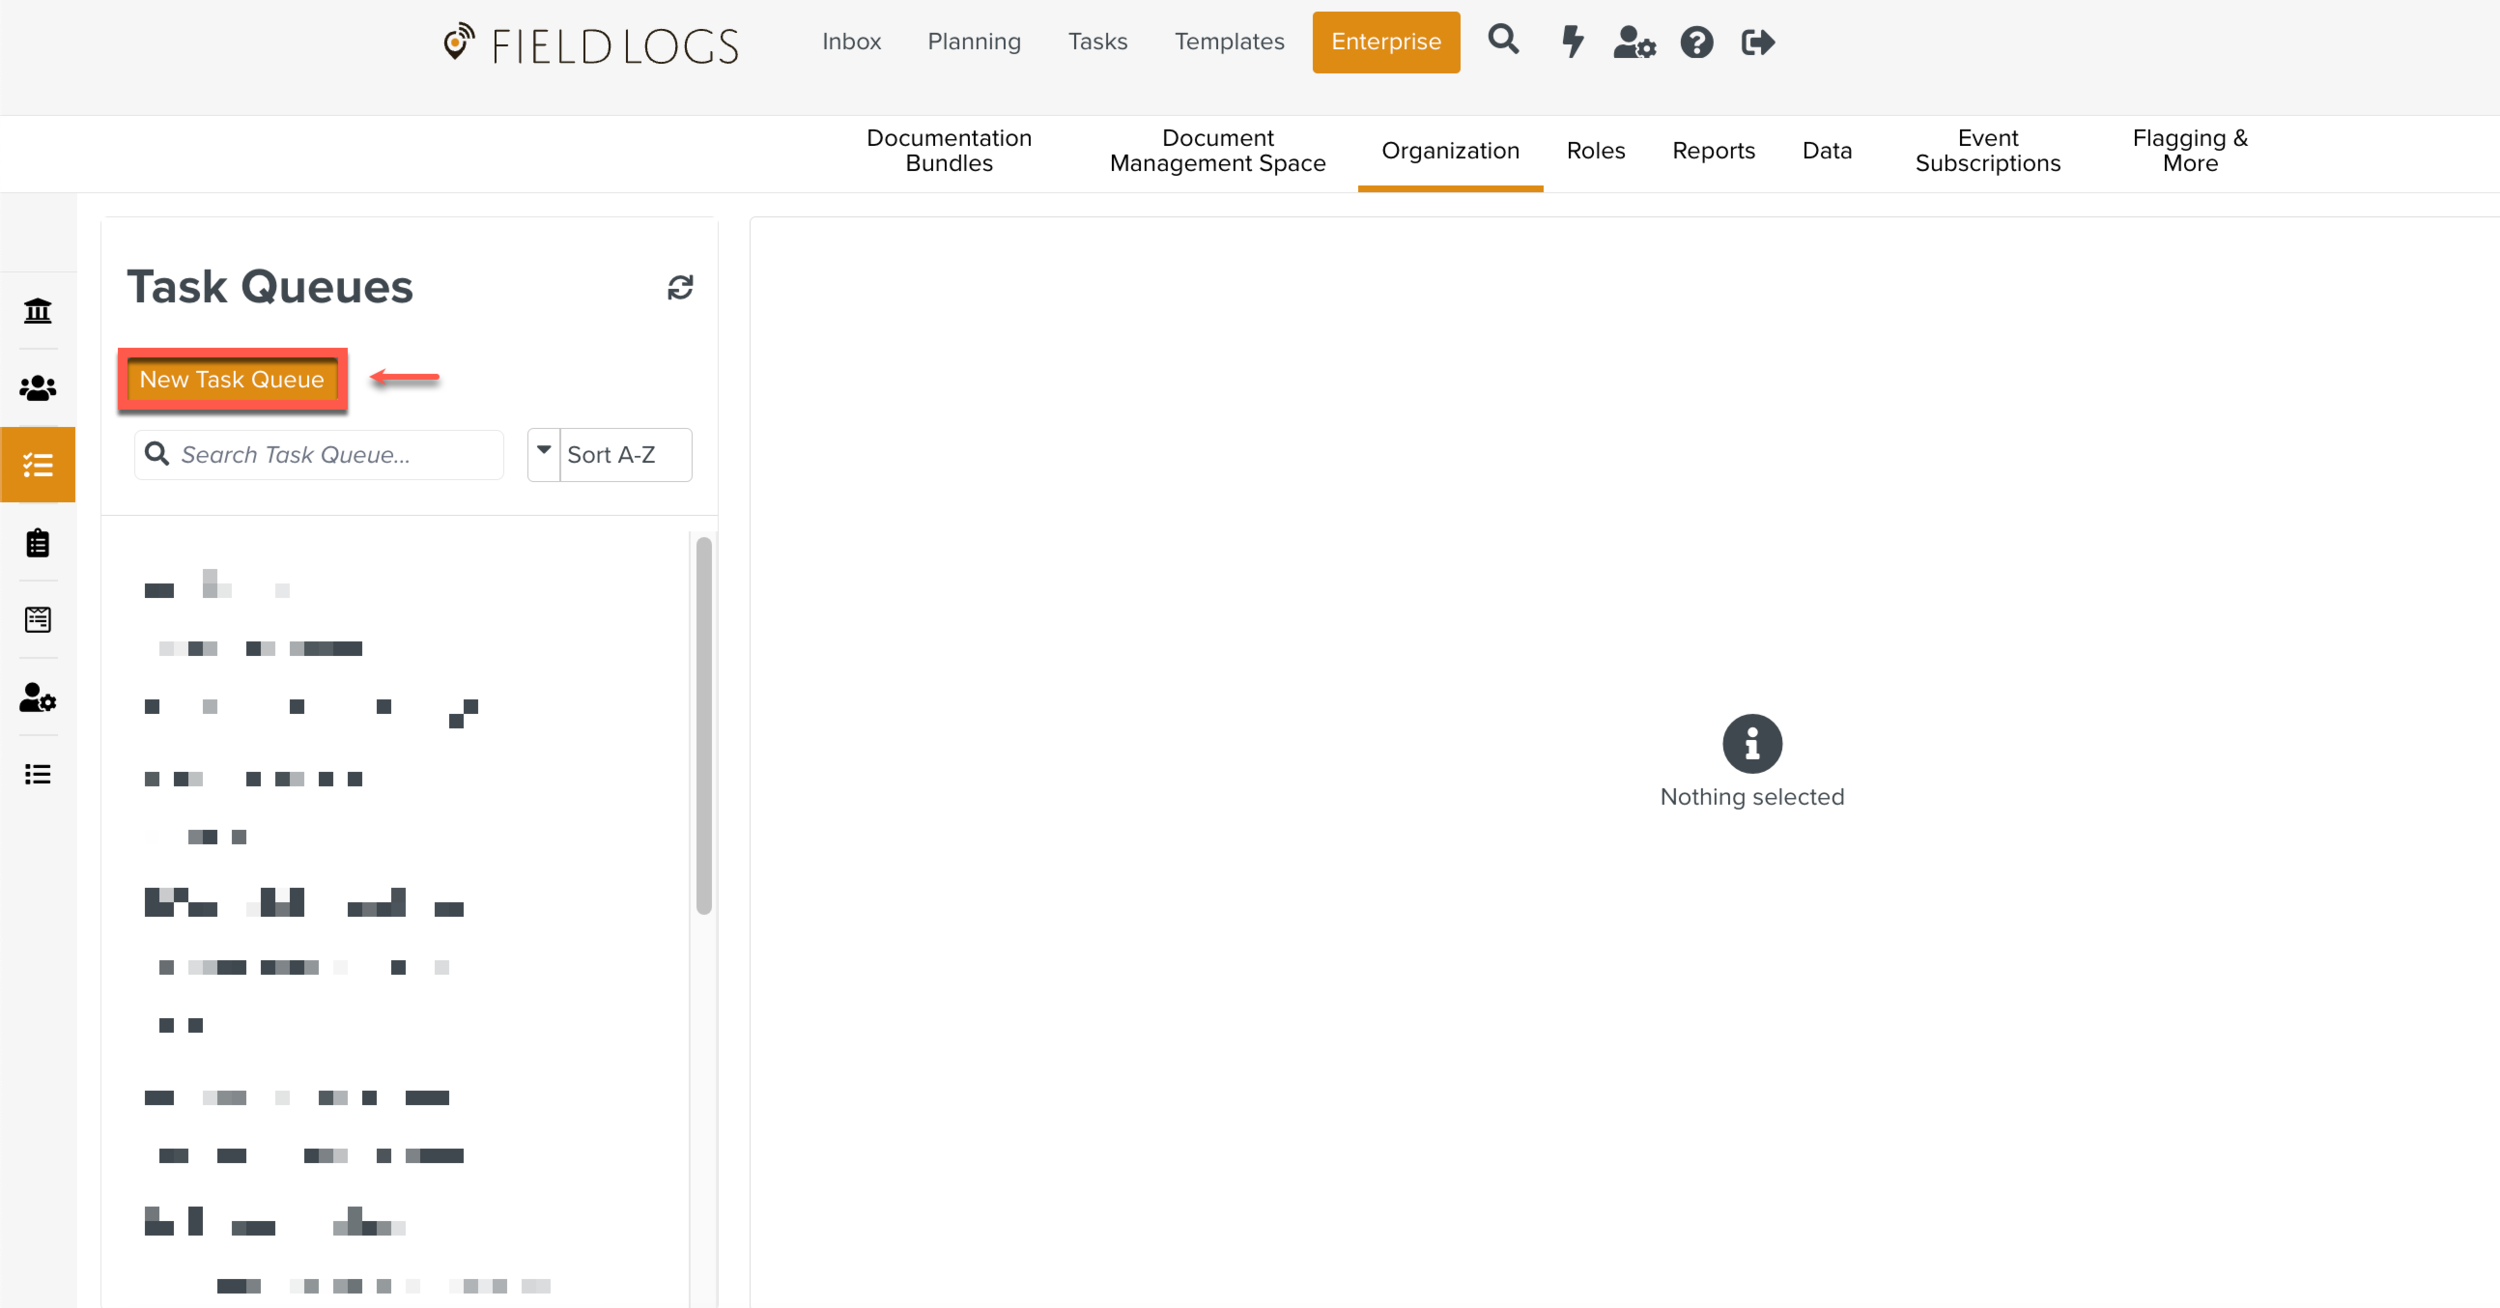
Task: Open user settings icon in top bar
Action: click(1634, 42)
